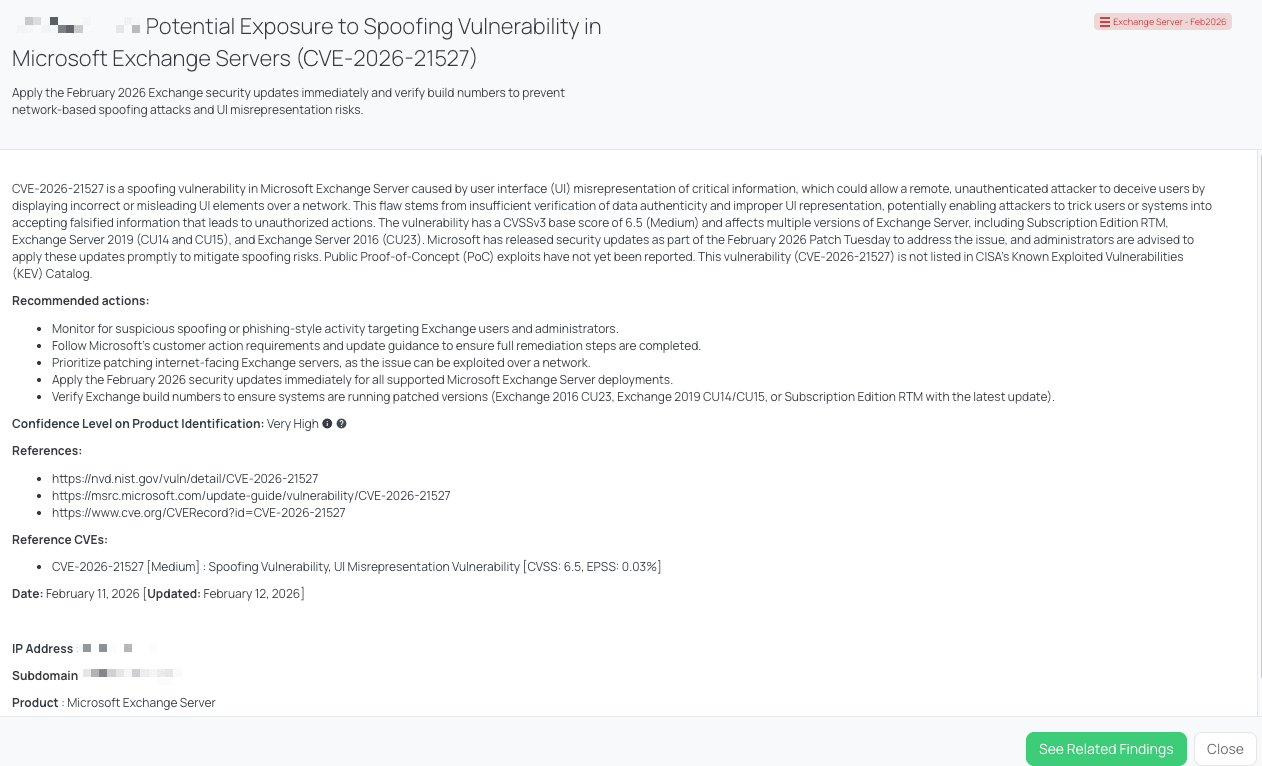
Task: Click the second IP address badge icon
Action: [x=103, y=648]
